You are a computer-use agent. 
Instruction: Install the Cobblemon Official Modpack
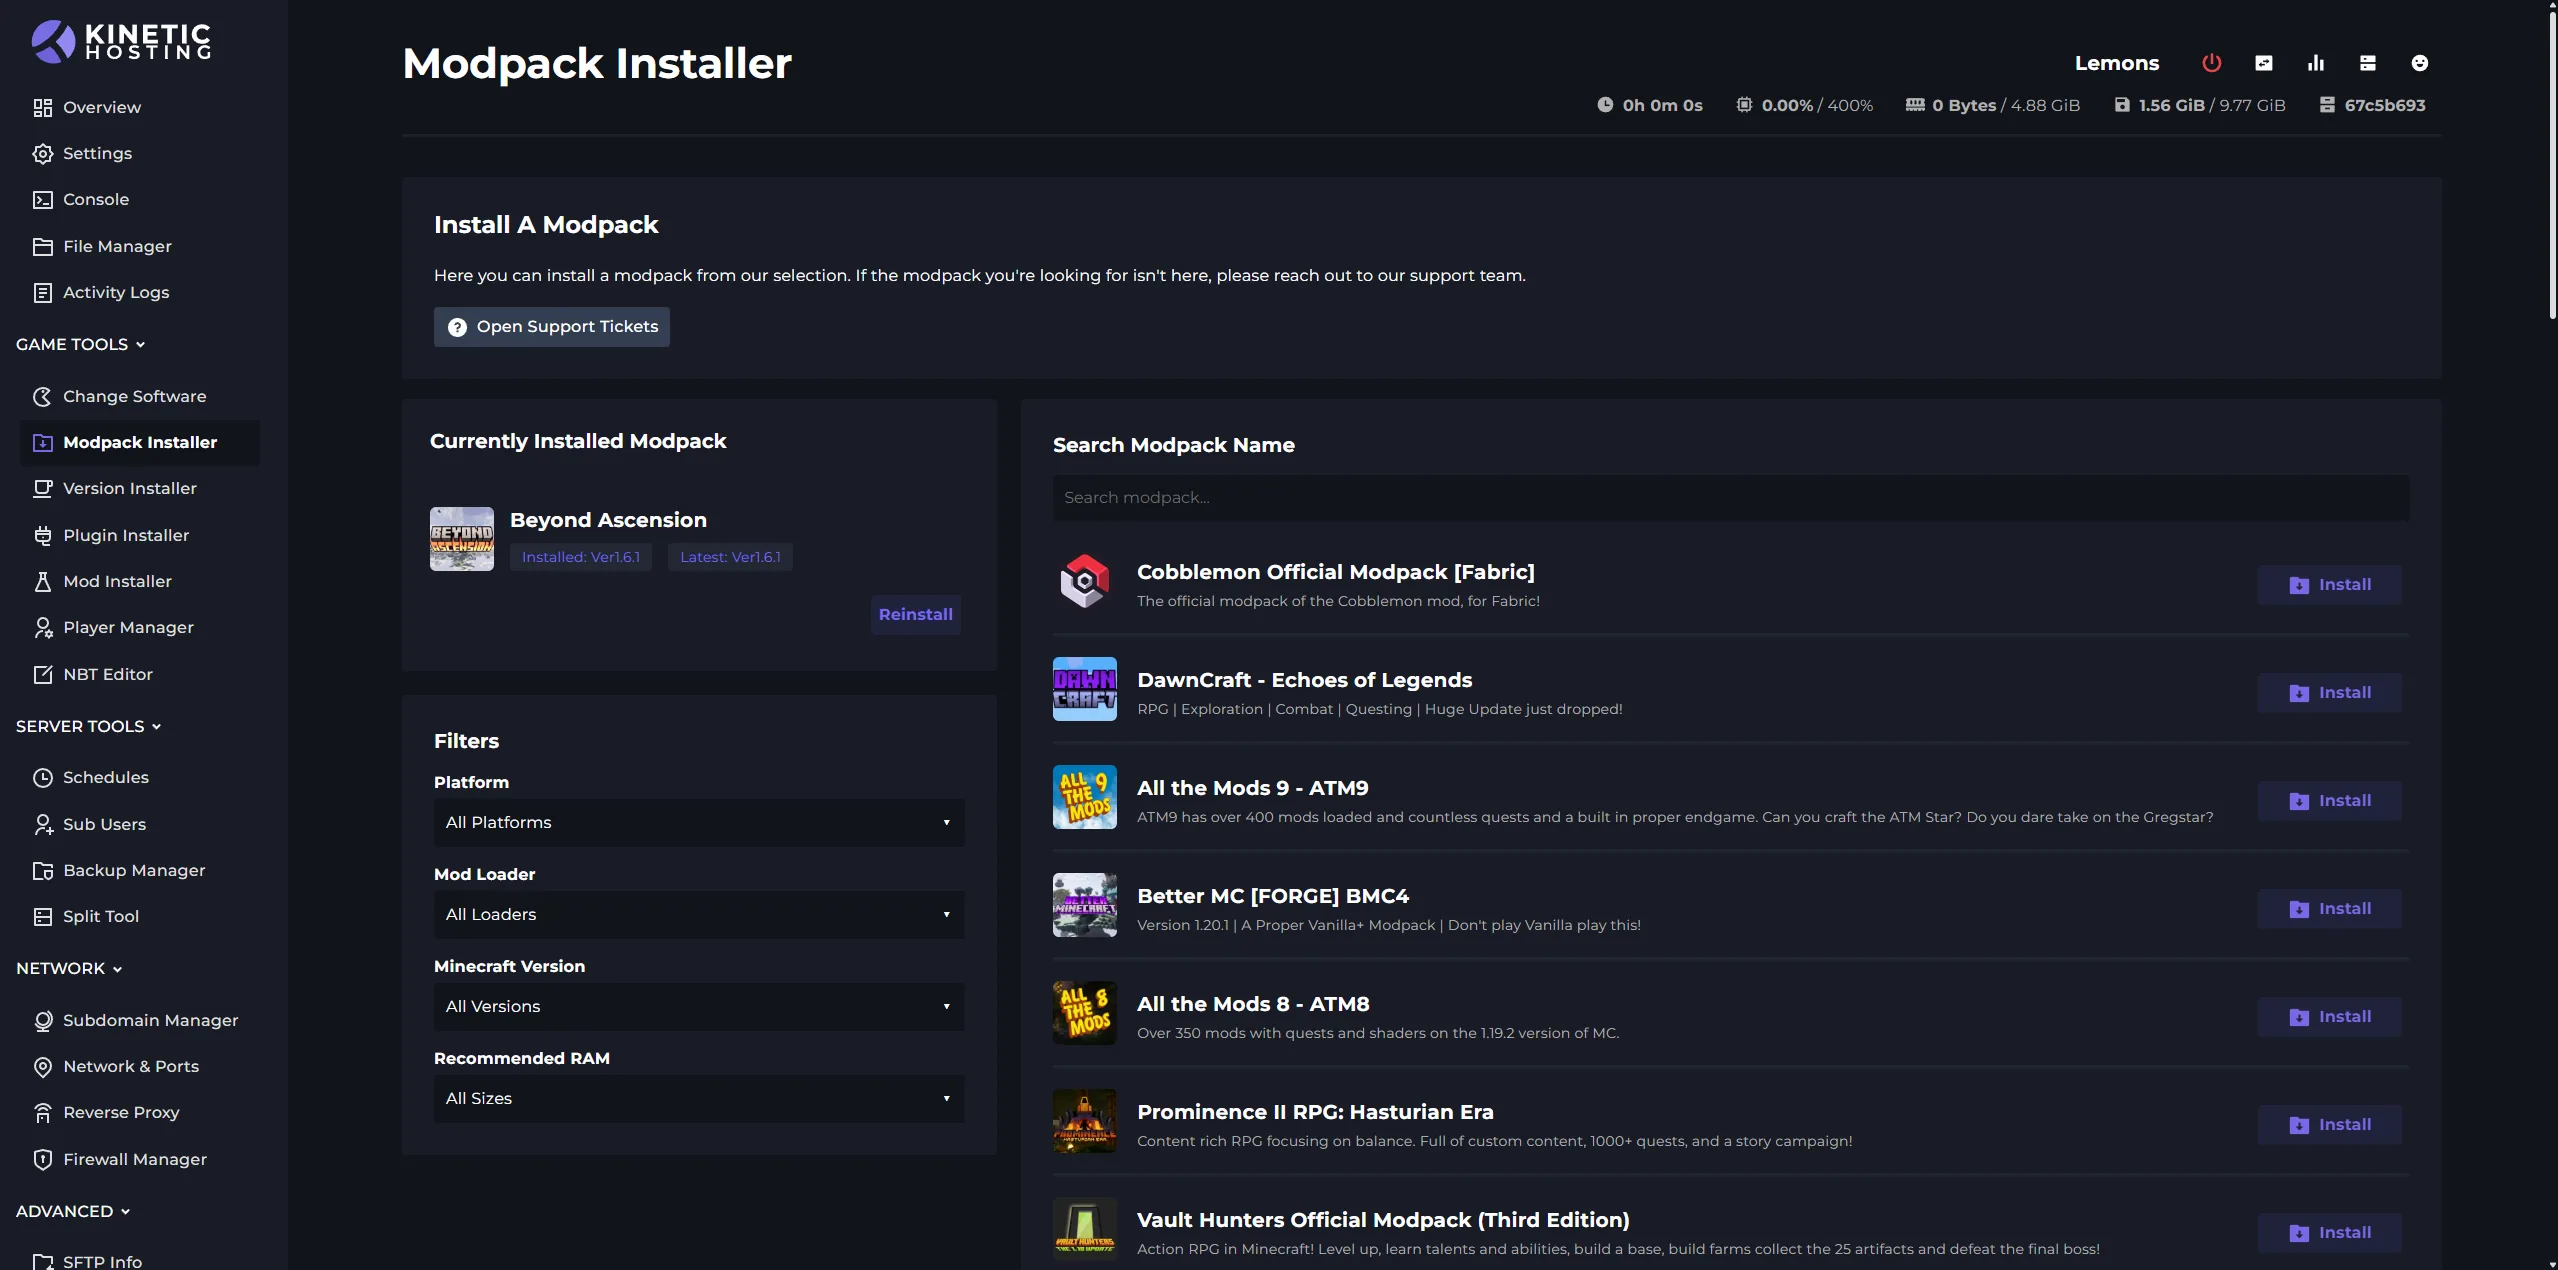(x=2329, y=584)
